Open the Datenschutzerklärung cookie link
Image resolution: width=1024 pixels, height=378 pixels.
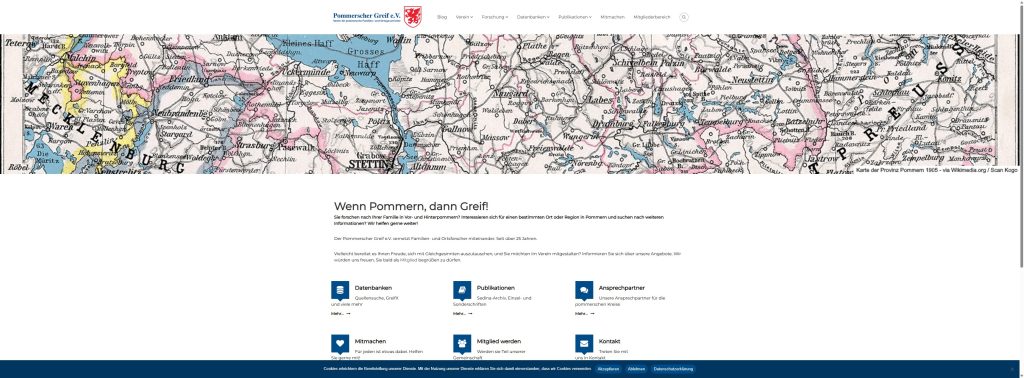(x=673, y=369)
